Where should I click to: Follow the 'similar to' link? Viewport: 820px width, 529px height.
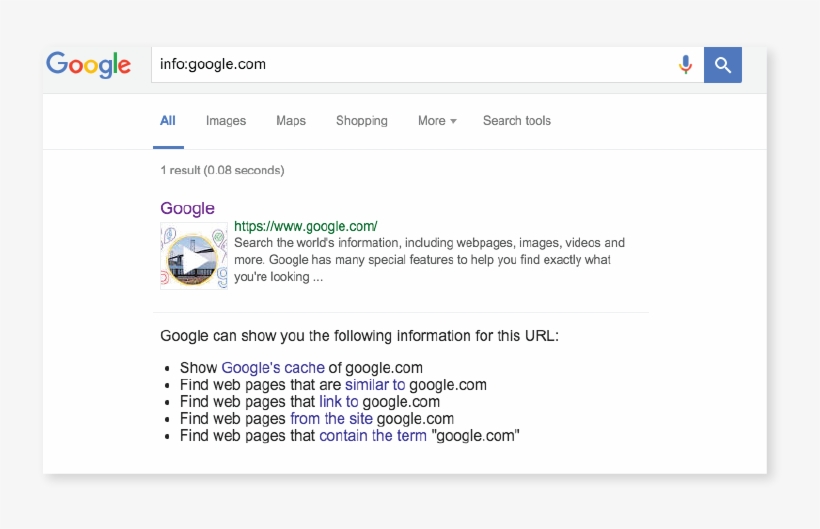(375, 385)
